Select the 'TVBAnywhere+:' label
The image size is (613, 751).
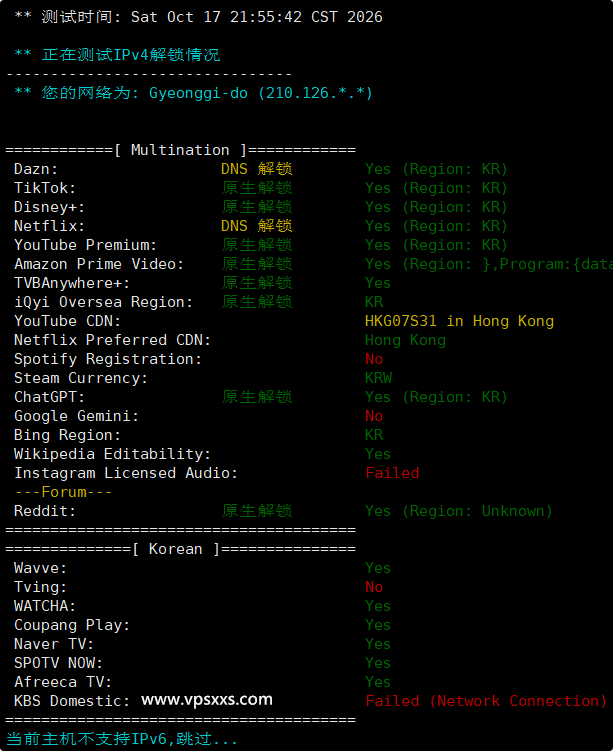[x=72, y=283]
